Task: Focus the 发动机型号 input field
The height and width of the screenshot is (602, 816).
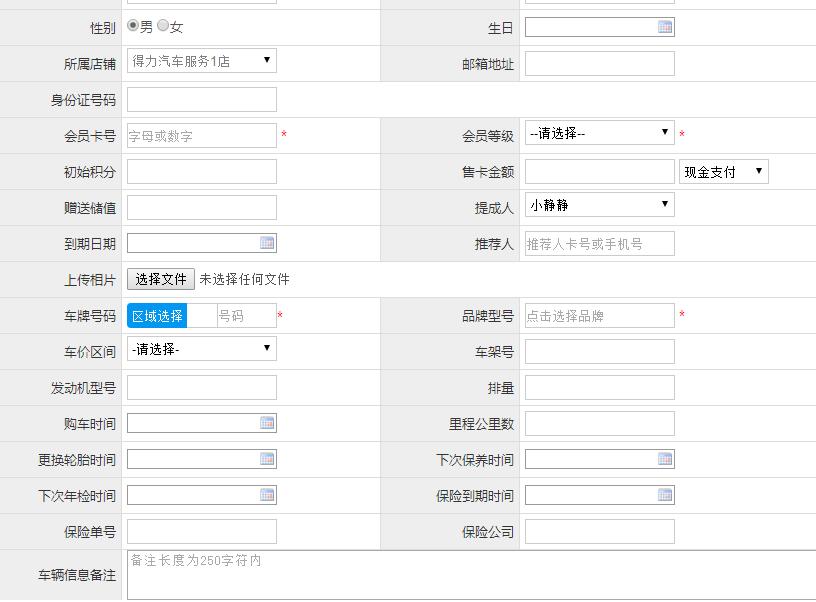Action: (202, 388)
